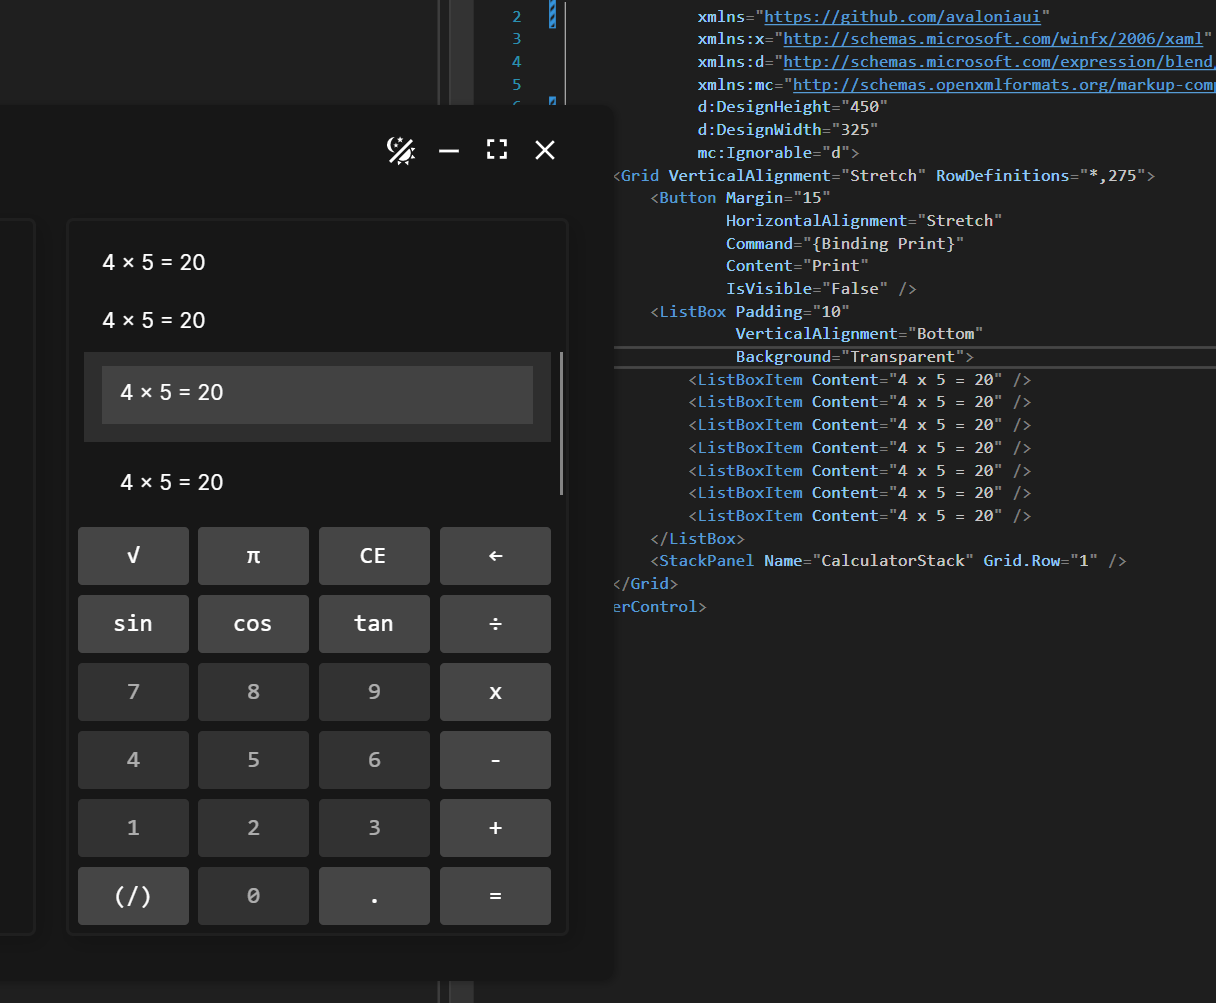Select the π constant icon
The width and height of the screenshot is (1216, 1003).
[x=253, y=555]
